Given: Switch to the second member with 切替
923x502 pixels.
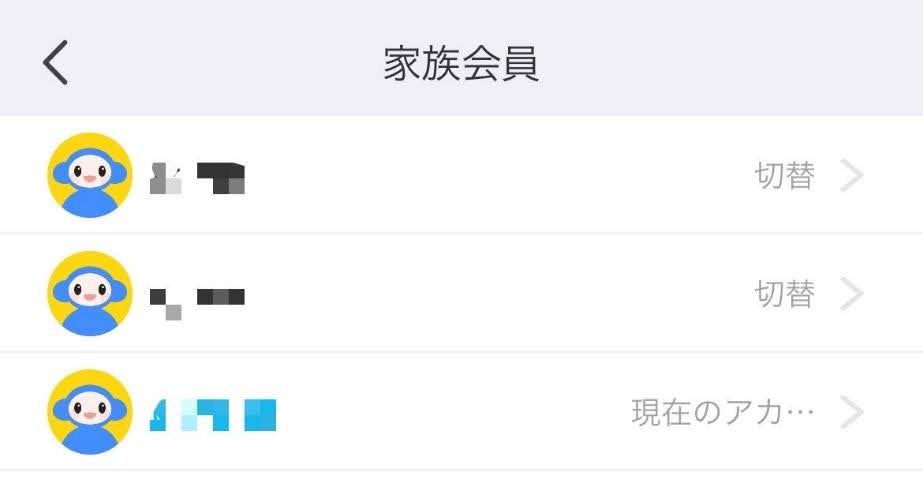Looking at the screenshot, I should [785, 294].
